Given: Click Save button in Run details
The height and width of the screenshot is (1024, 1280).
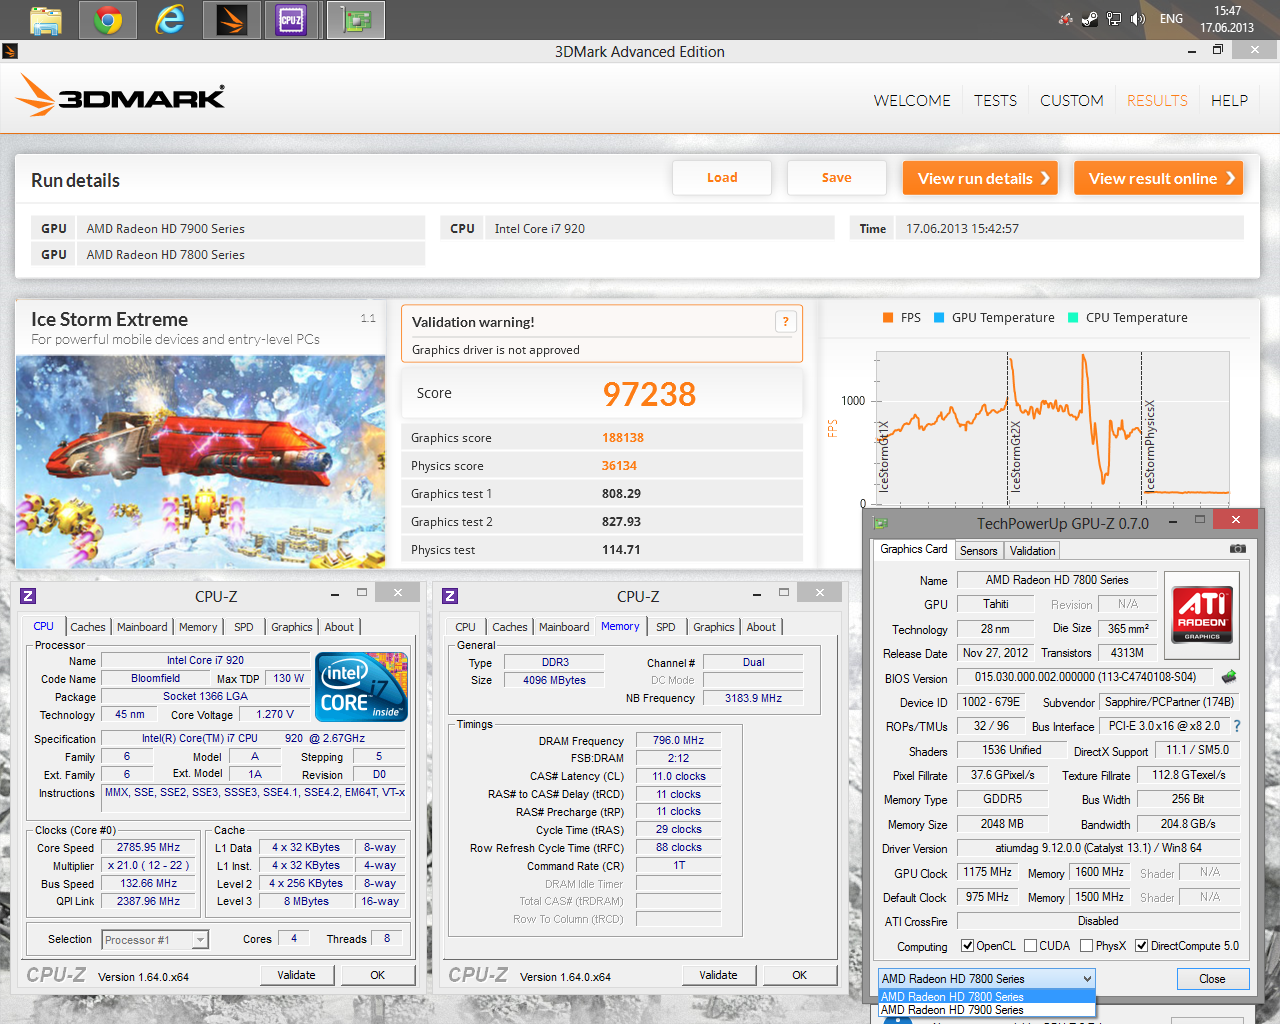Looking at the screenshot, I should pos(837,178).
